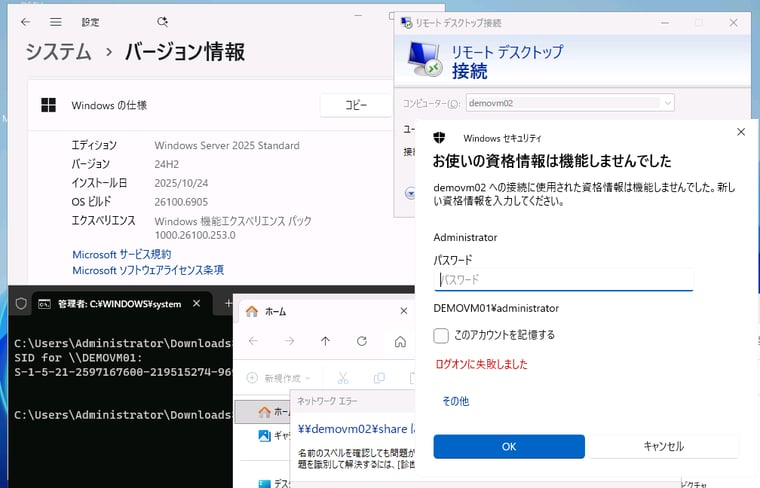The height and width of the screenshot is (488, 760).
Task: Click the パスワード input field
Action: click(565, 280)
